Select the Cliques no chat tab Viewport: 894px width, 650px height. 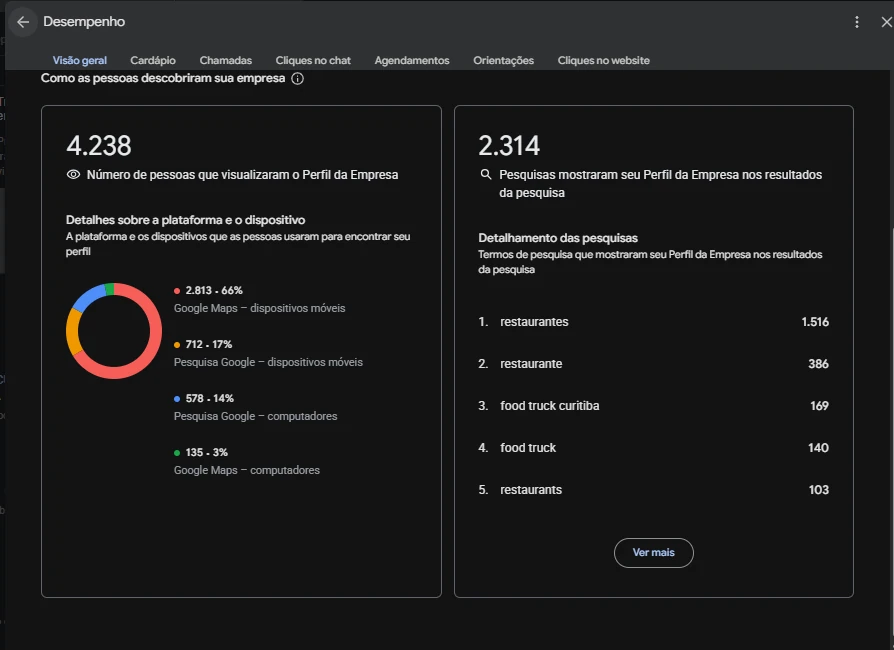coord(313,60)
